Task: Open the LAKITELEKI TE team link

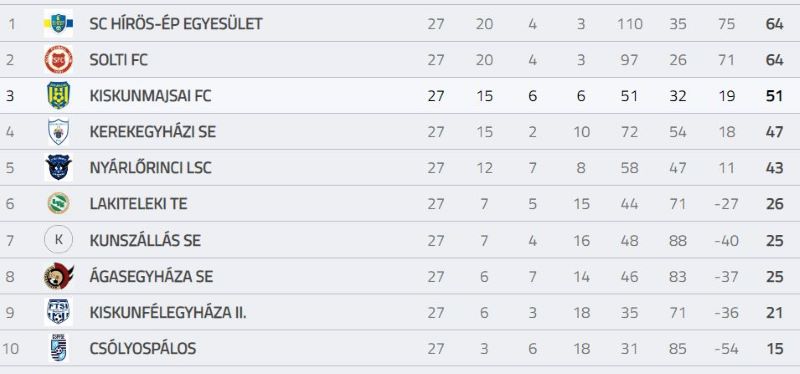Action: point(138,204)
